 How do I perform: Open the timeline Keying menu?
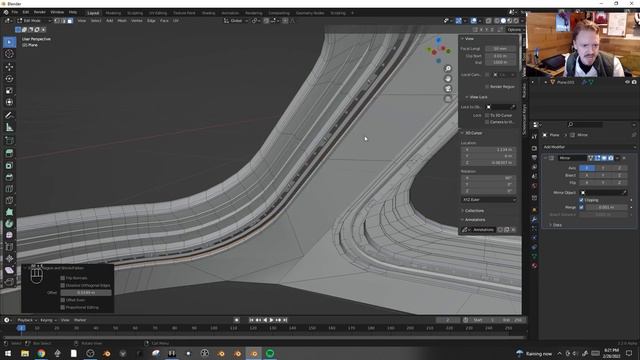(x=48, y=320)
